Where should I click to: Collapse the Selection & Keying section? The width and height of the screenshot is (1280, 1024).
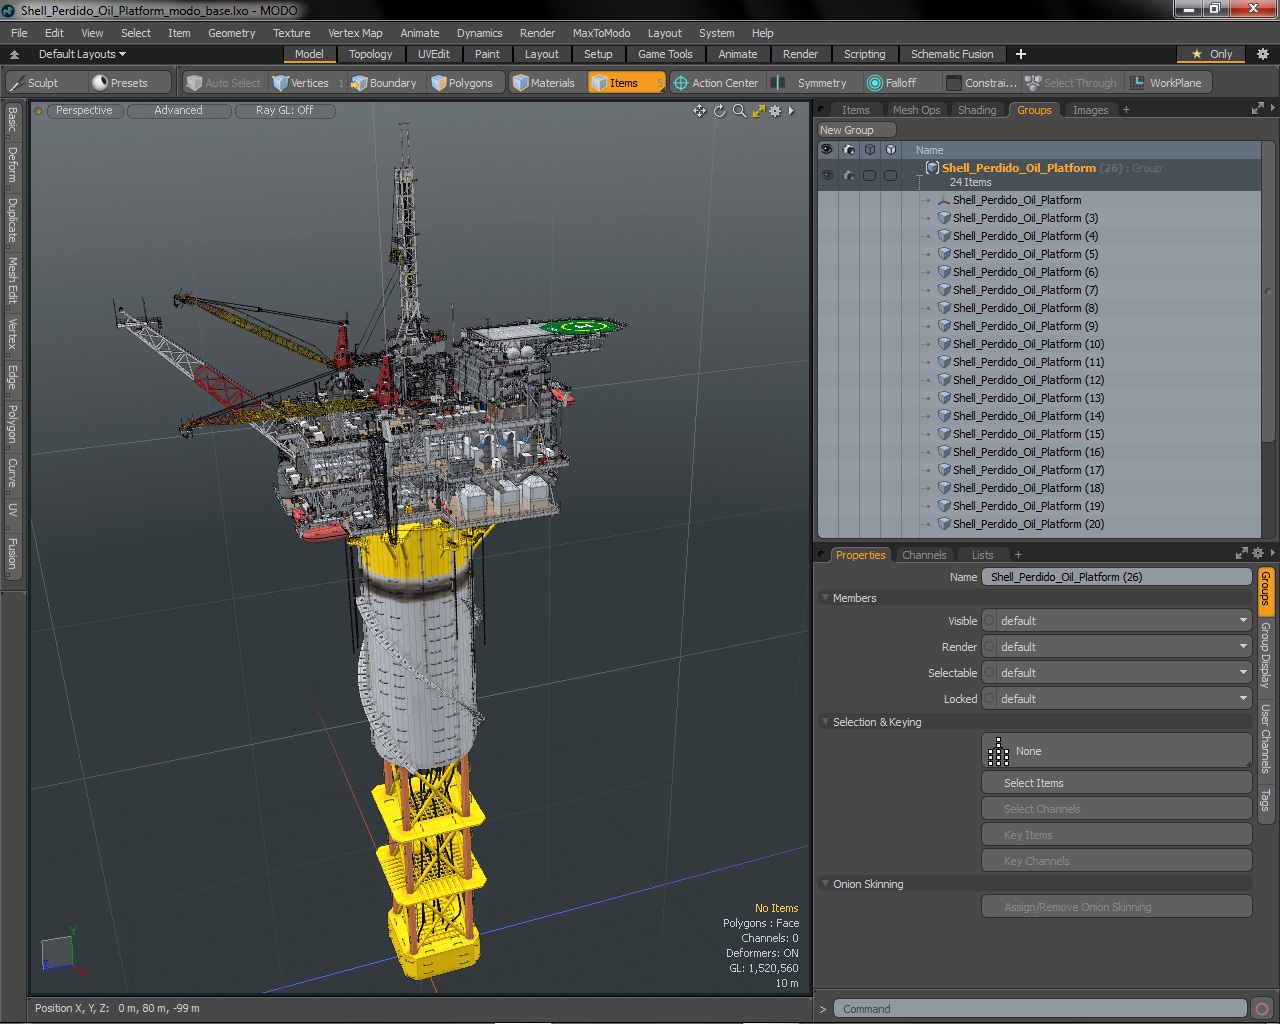tap(826, 722)
